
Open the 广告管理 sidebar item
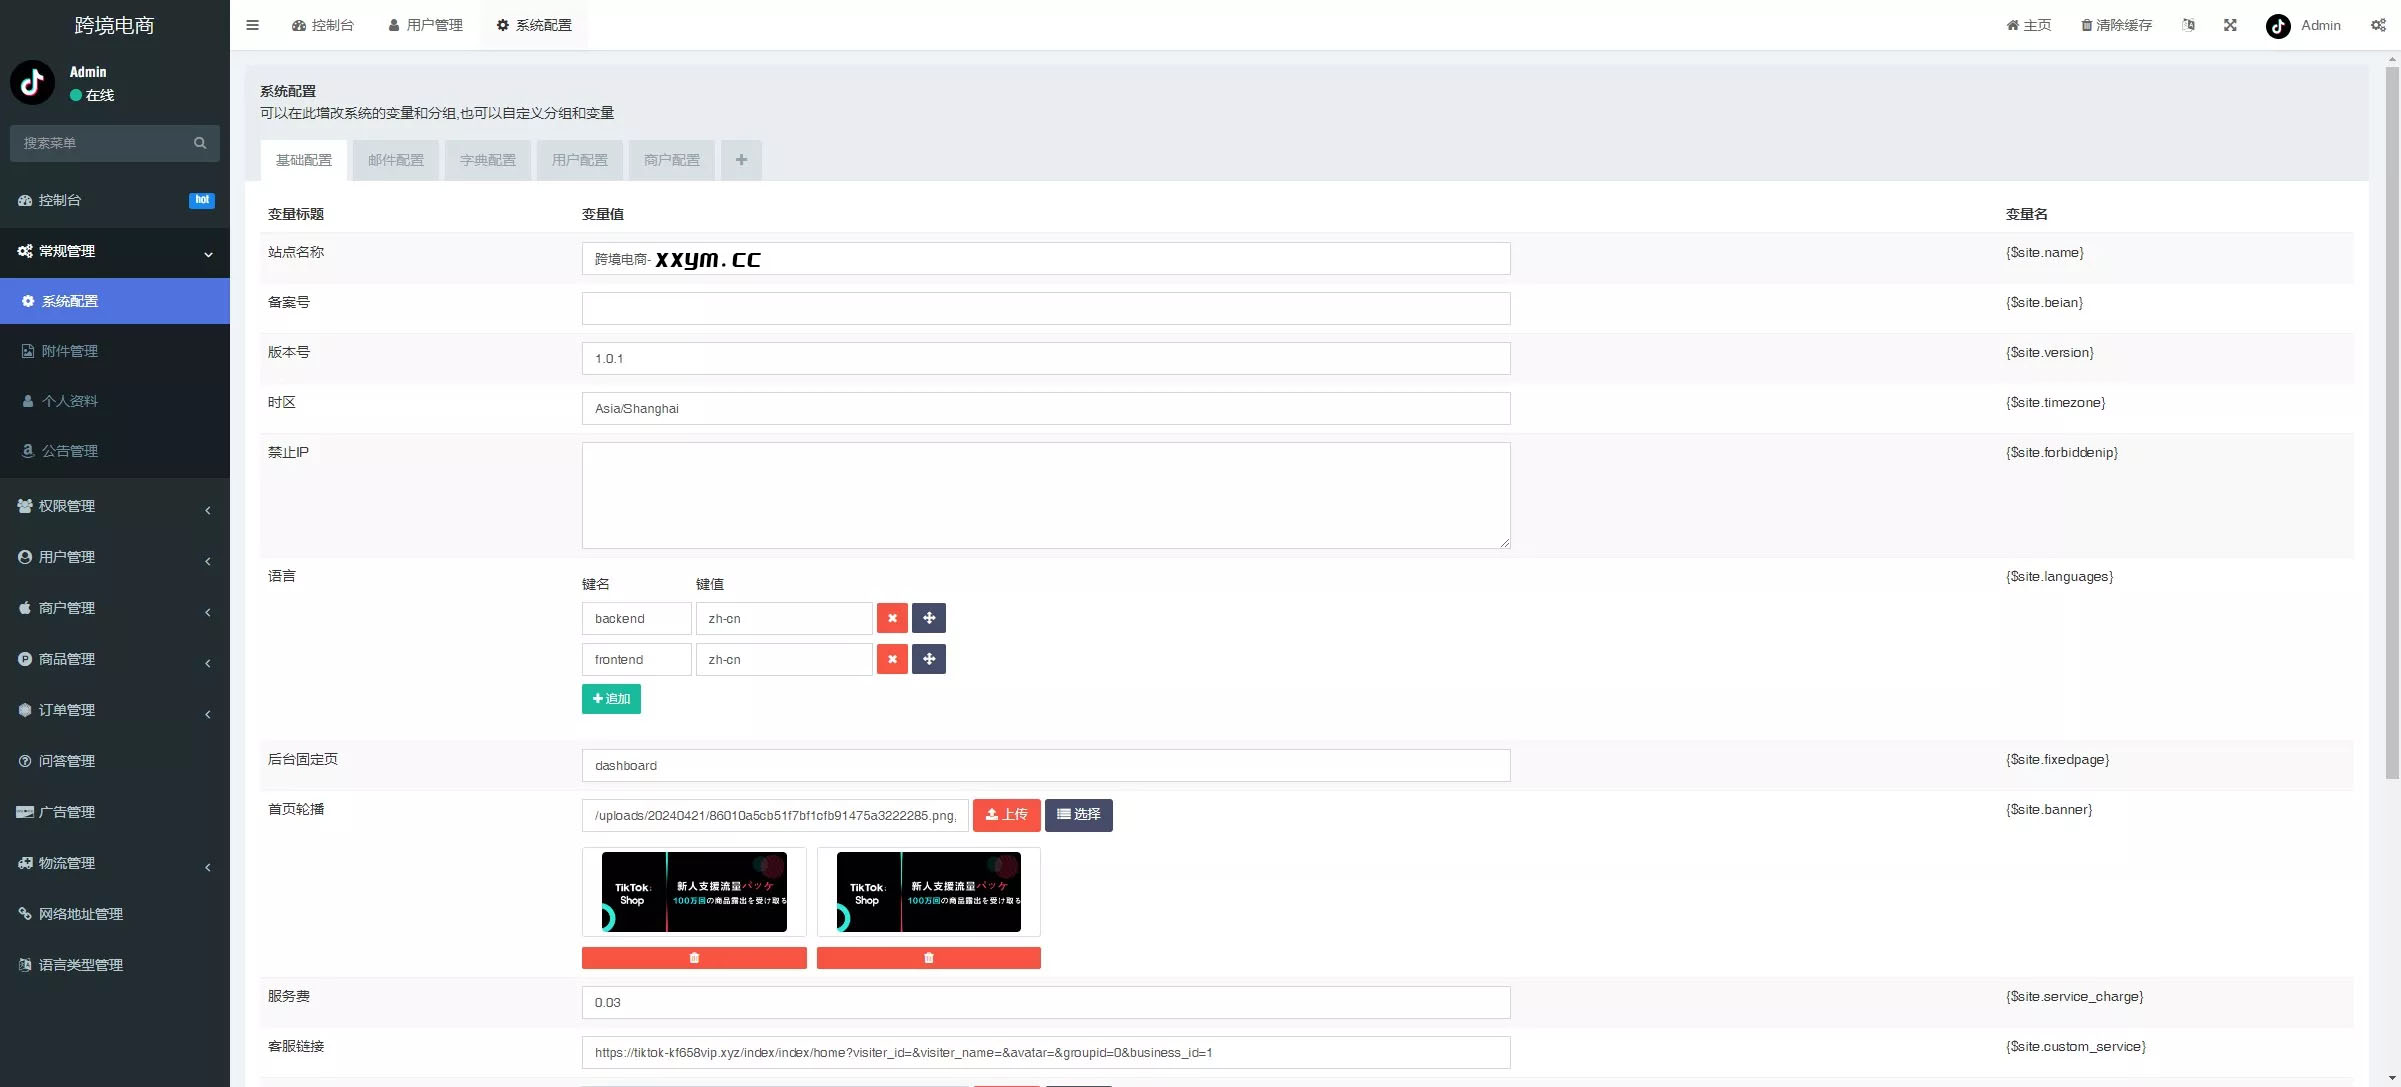pyautogui.click(x=115, y=812)
